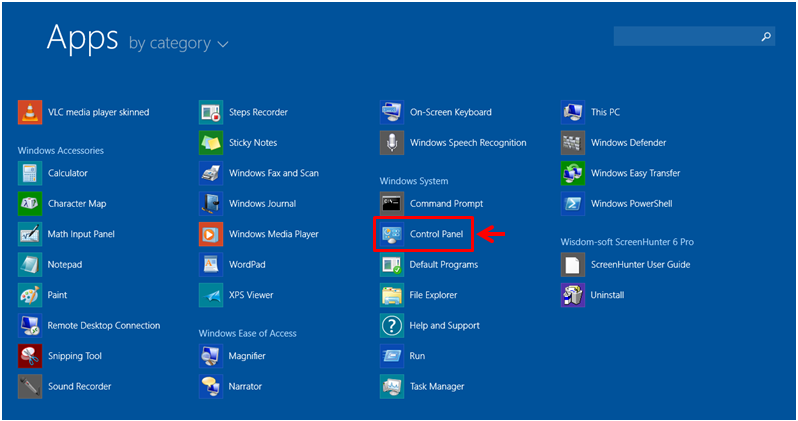Click the Apps heading title
The image size is (798, 421).
(82, 38)
